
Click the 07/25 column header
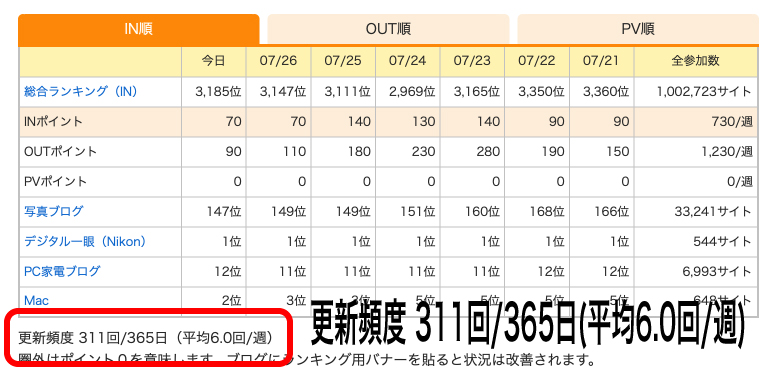[343, 62]
